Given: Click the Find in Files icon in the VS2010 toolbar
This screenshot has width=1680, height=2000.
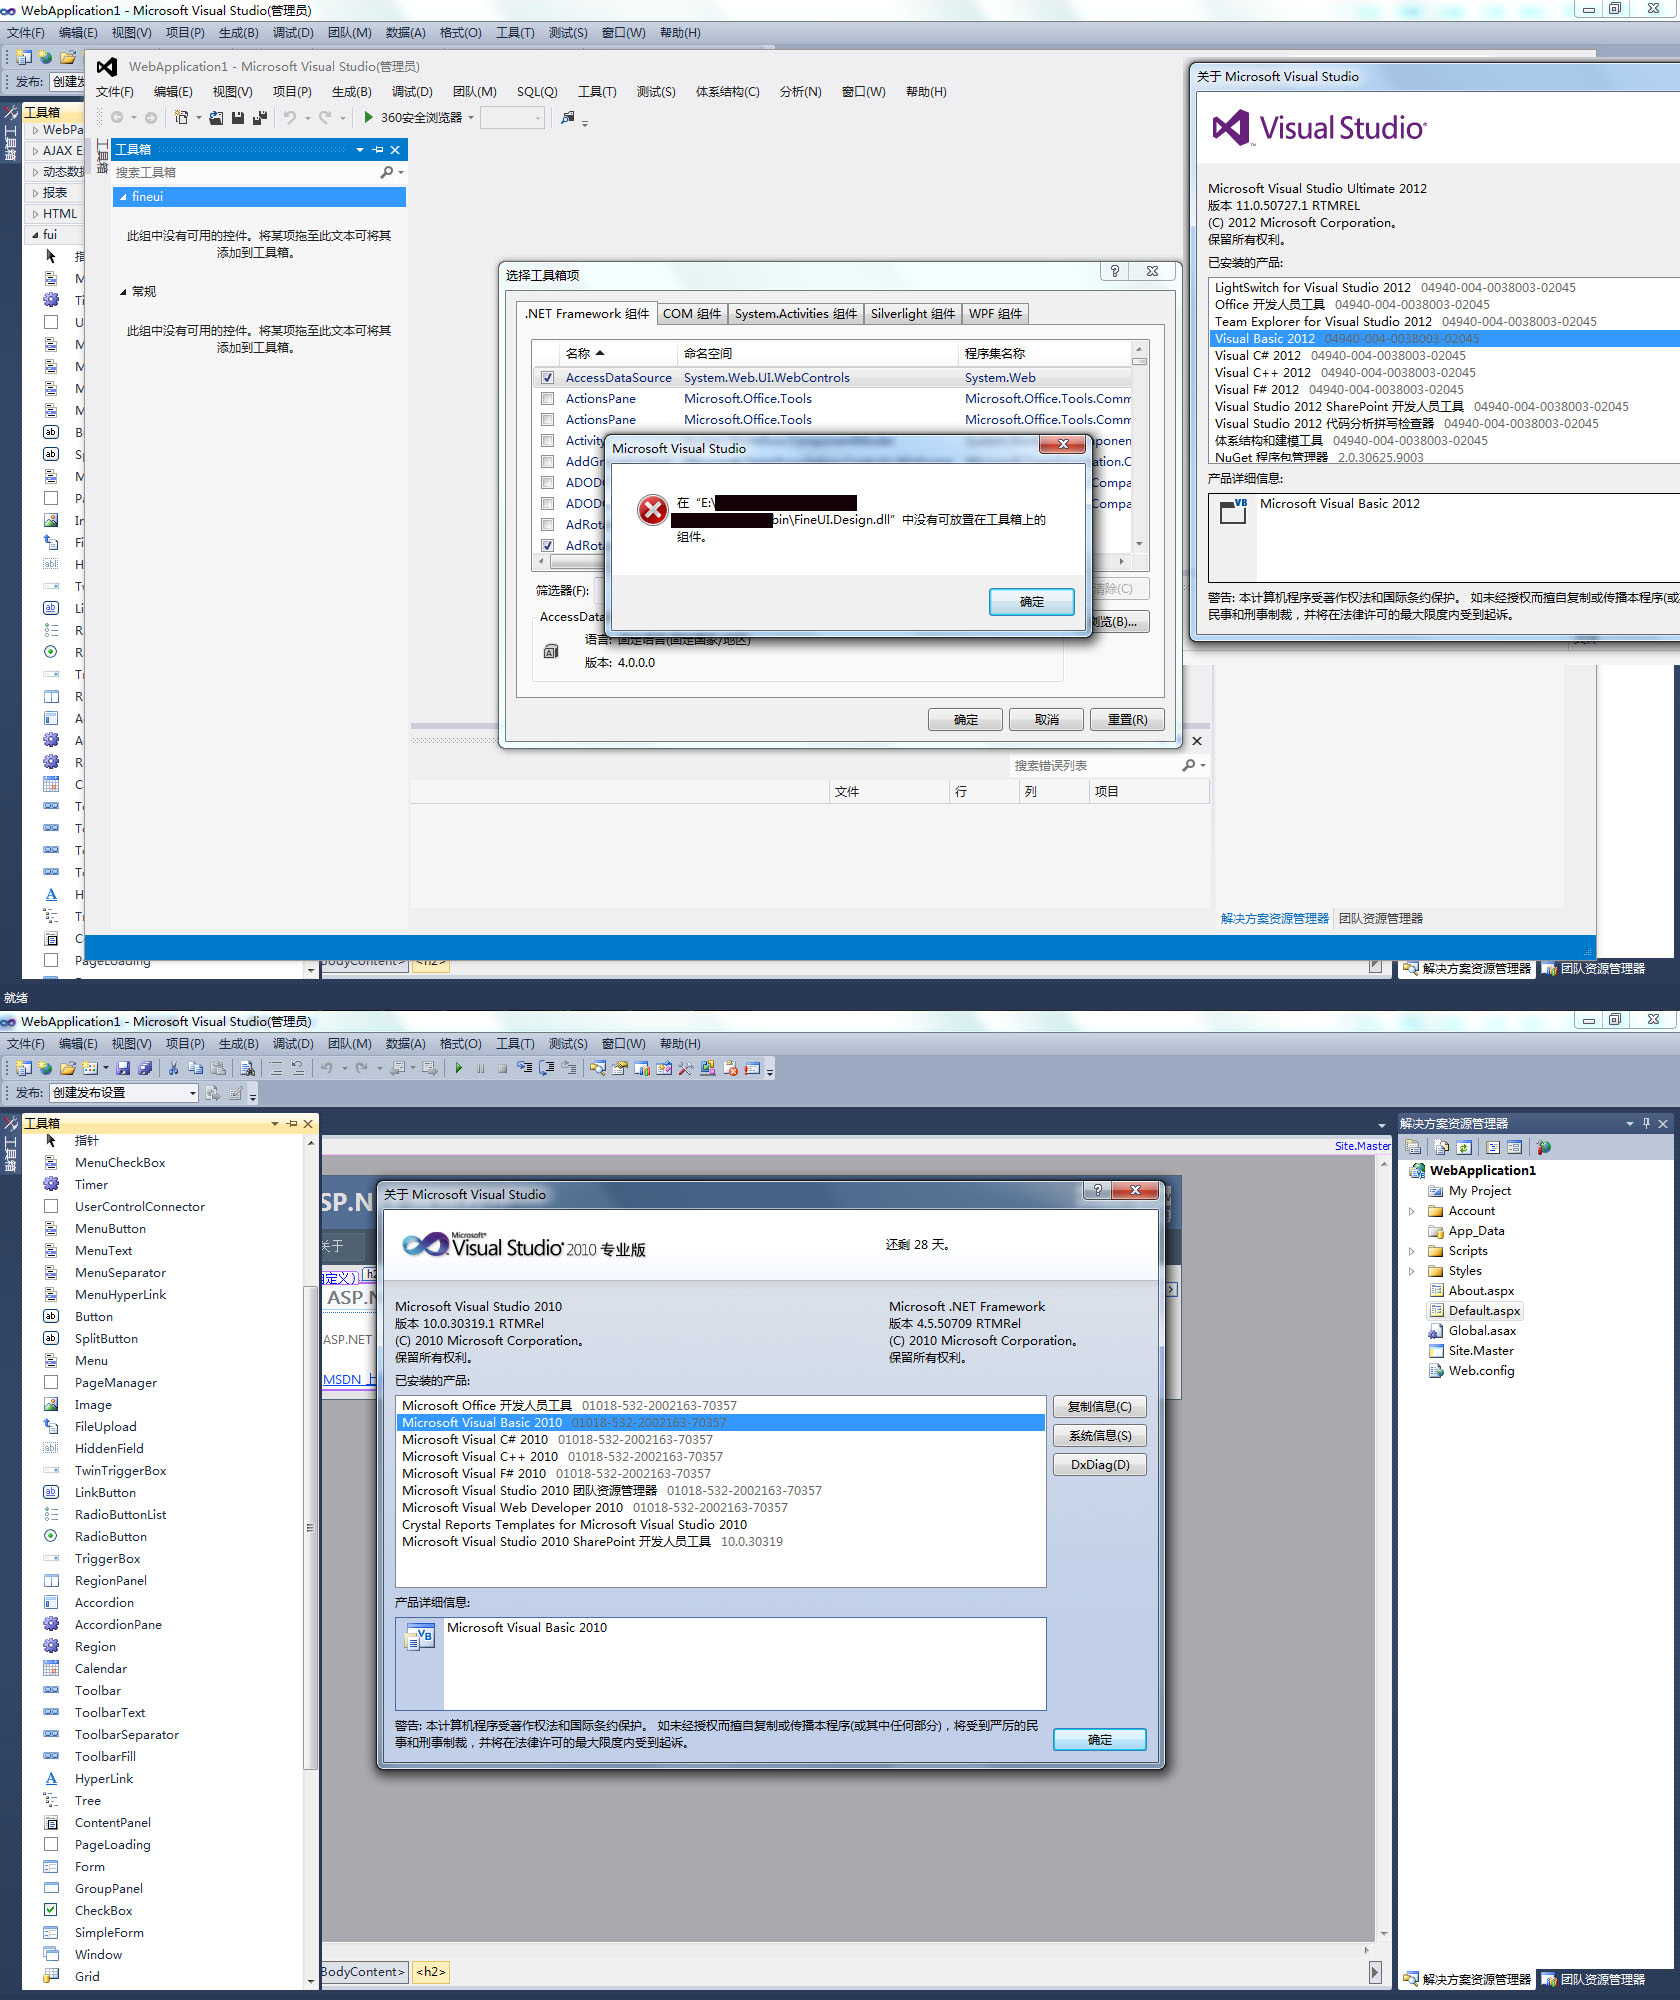Looking at the screenshot, I should click(247, 1068).
